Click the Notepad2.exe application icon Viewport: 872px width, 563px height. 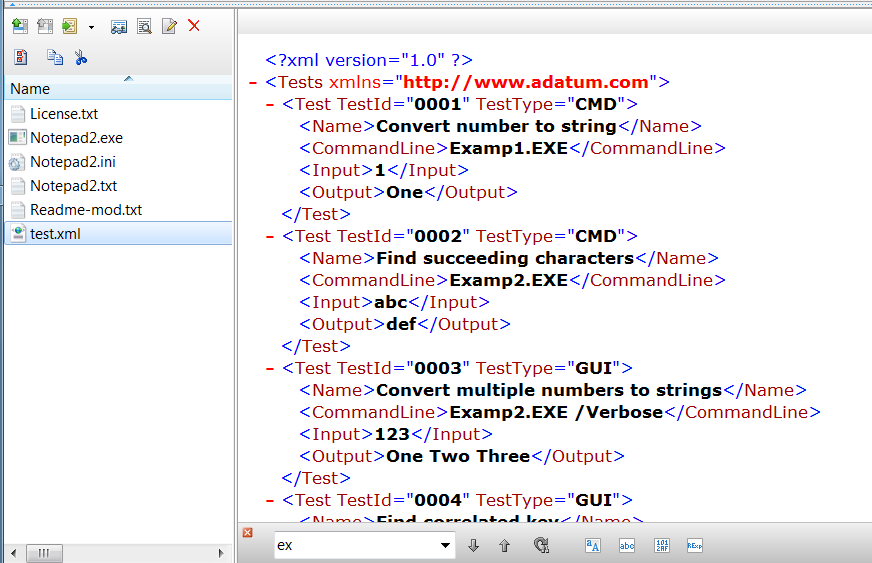click(x=18, y=137)
